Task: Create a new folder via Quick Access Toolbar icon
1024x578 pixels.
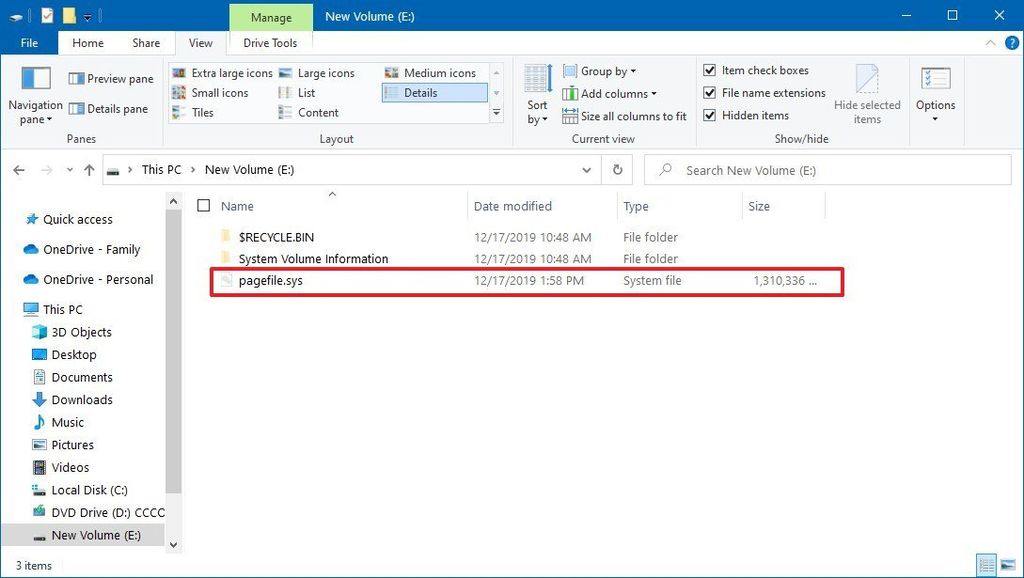Action: 68,16
